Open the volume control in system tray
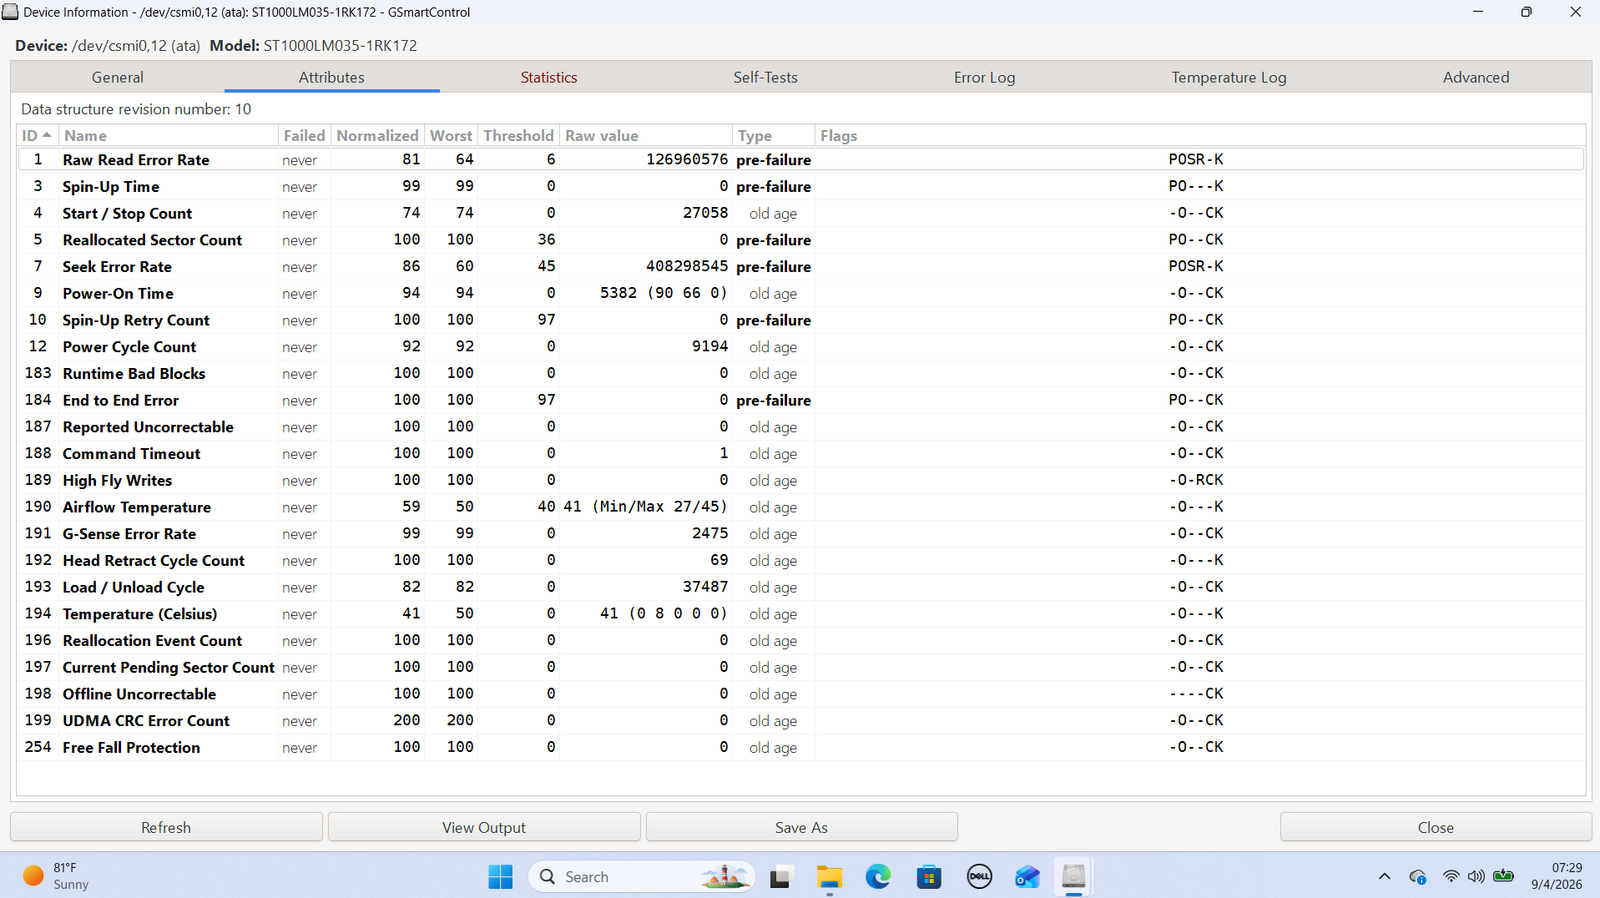The image size is (1600, 898). 1476,877
